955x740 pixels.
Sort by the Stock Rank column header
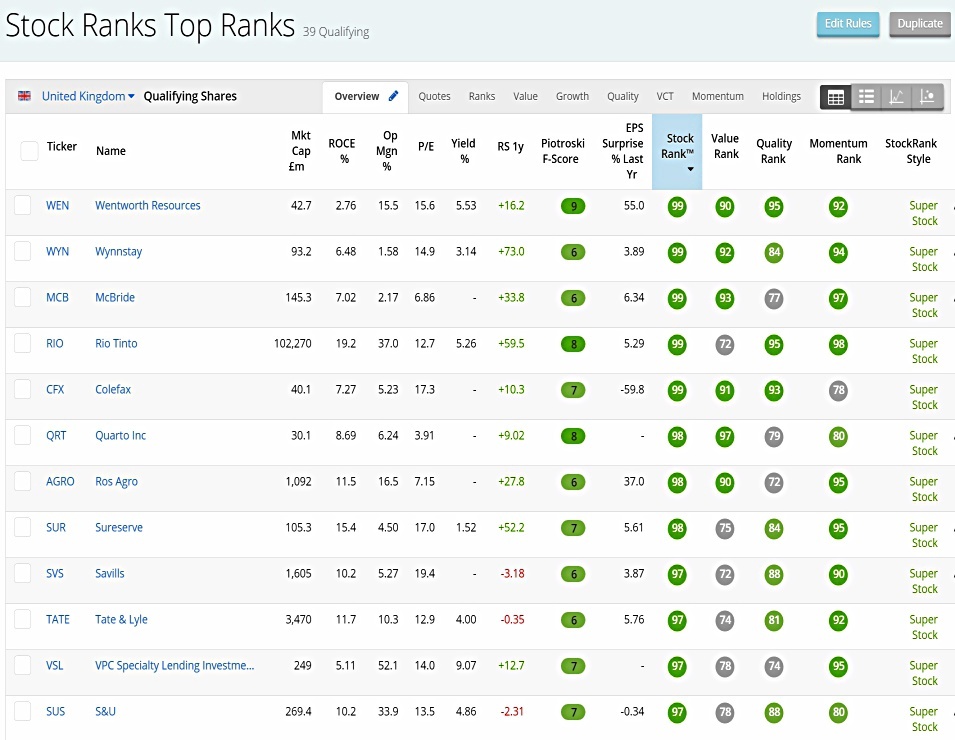(677, 152)
